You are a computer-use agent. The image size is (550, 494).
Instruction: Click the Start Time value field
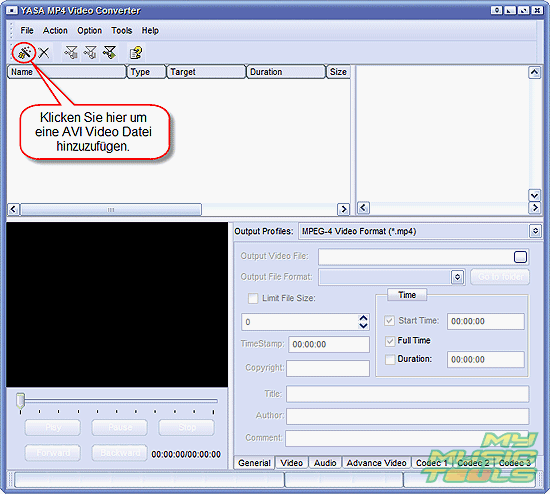pyautogui.click(x=486, y=321)
